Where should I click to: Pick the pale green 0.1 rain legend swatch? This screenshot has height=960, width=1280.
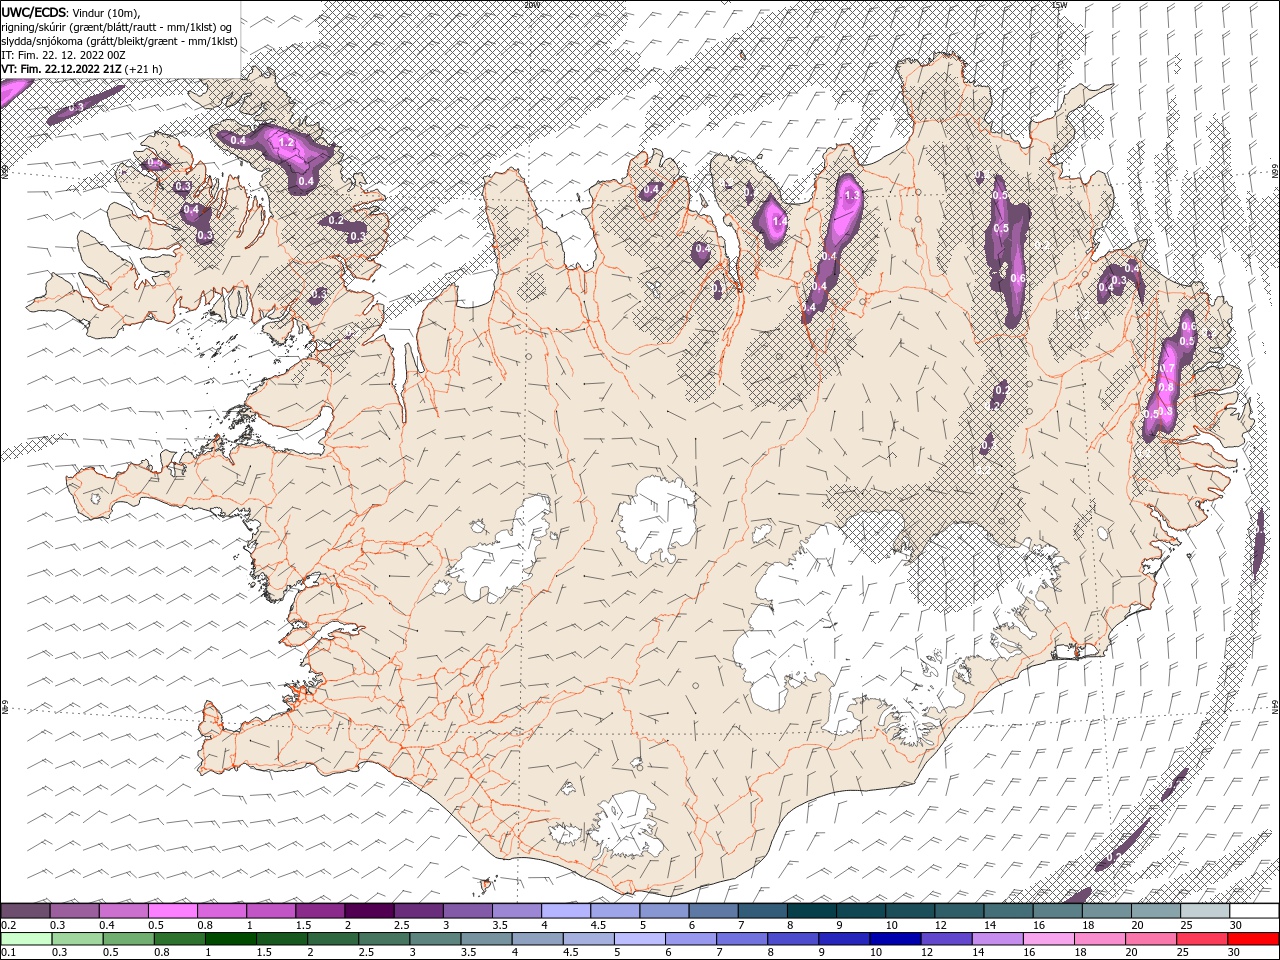[x=26, y=939]
